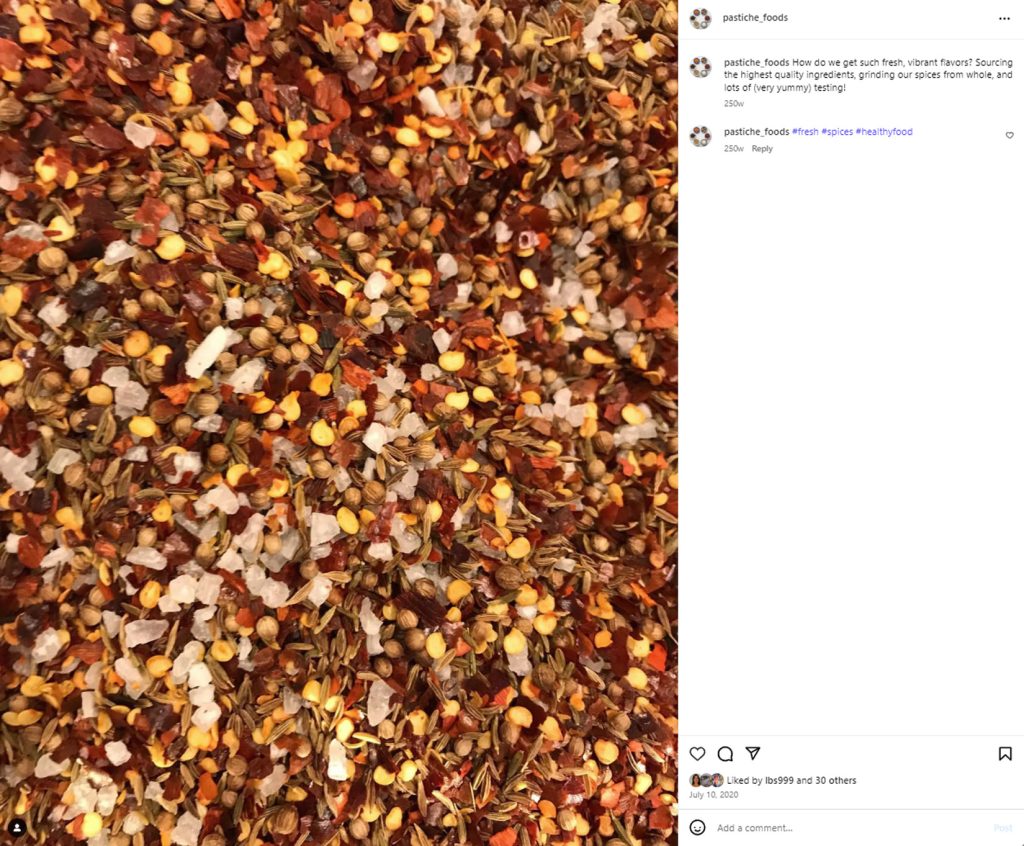The image size is (1024, 846).
Task: Focus the Add a comment field
Action: pyautogui.click(x=849, y=828)
